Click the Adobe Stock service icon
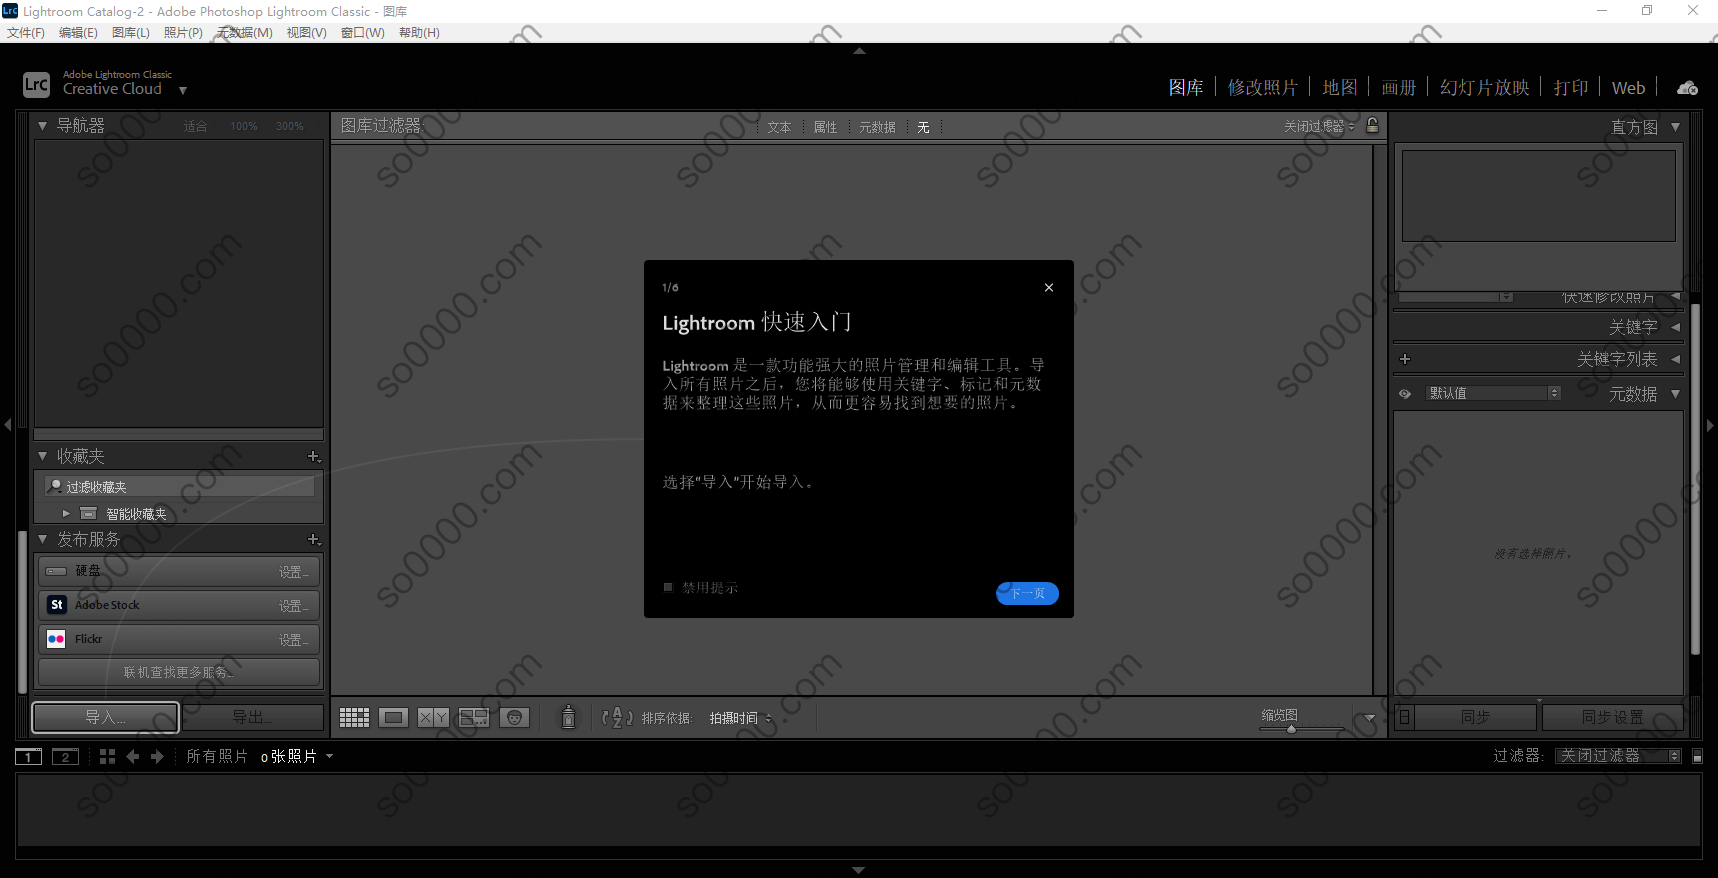 point(57,605)
